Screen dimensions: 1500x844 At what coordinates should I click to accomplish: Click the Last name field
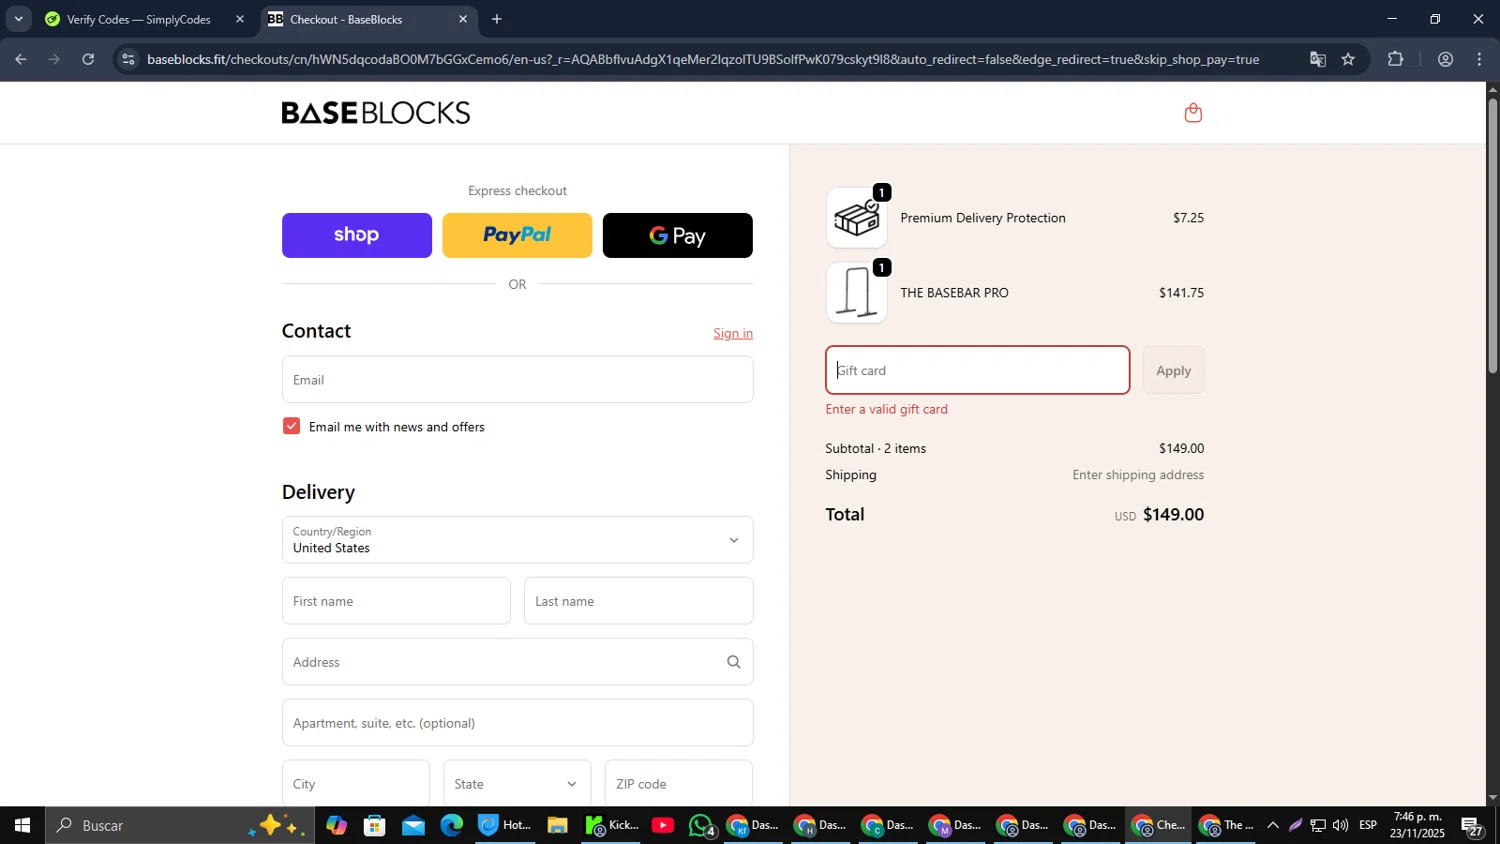coord(638,601)
